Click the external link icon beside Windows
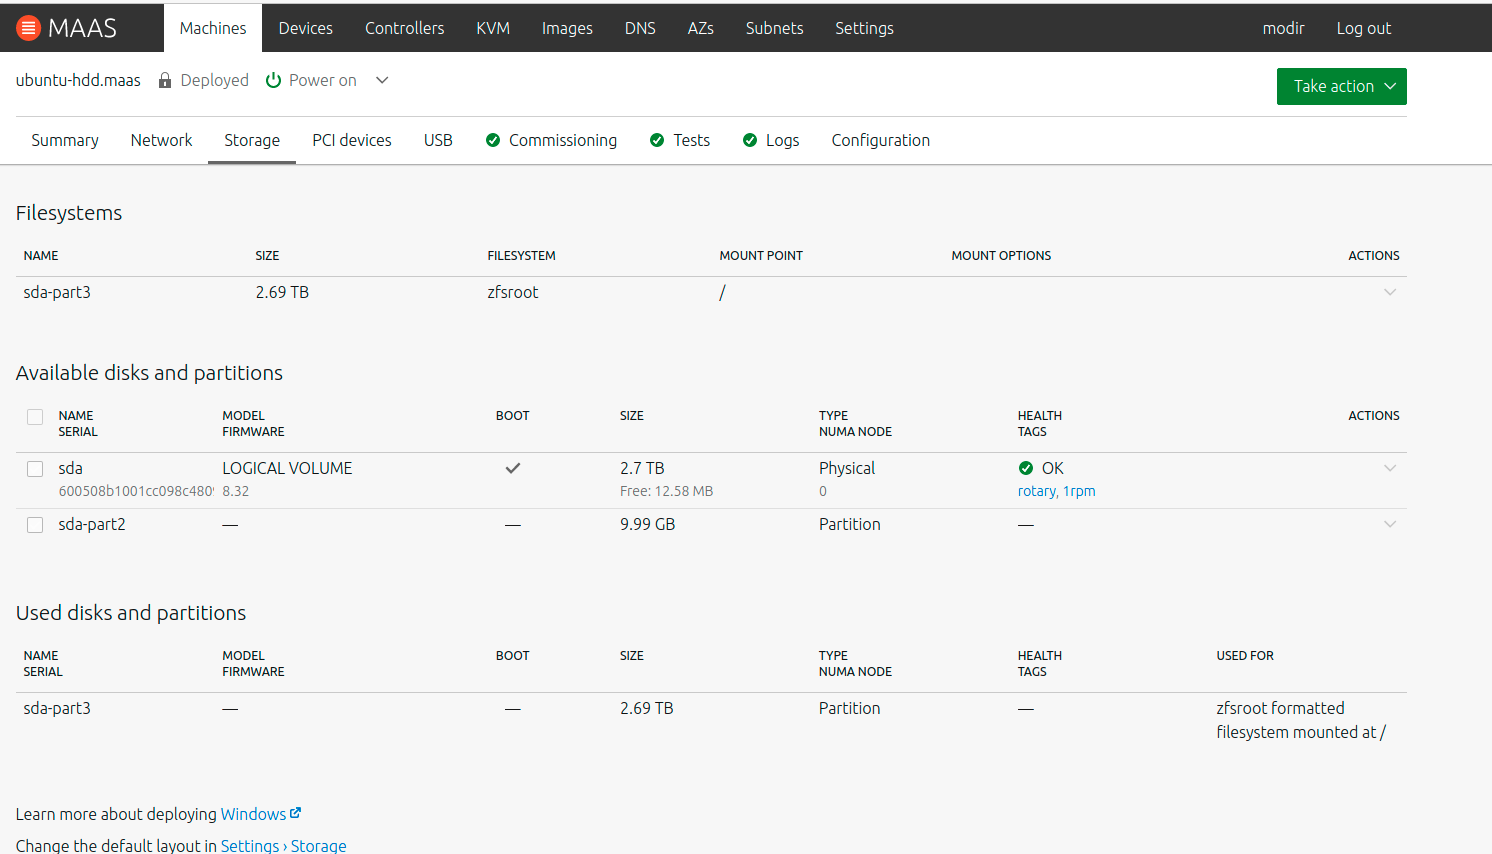Image resolution: width=1492 pixels, height=854 pixels. (295, 813)
